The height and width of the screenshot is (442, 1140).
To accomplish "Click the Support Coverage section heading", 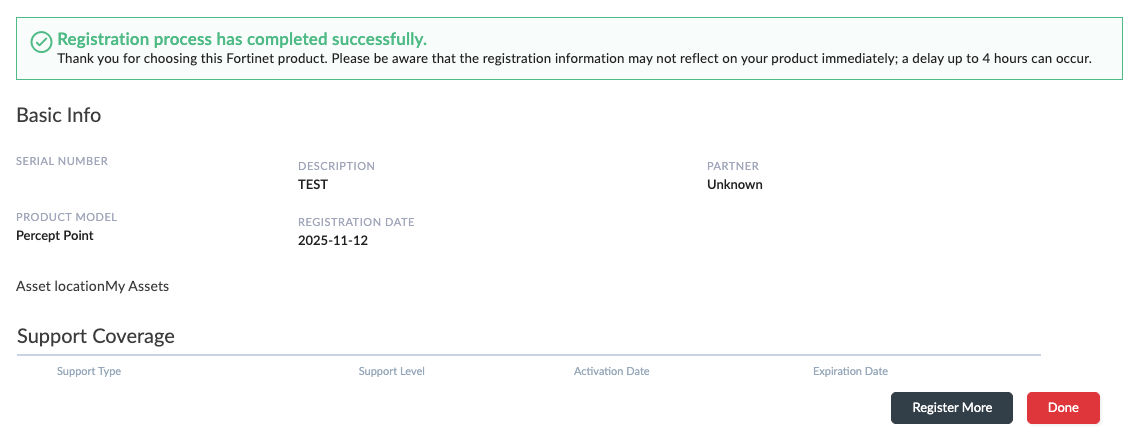I will (96, 337).
